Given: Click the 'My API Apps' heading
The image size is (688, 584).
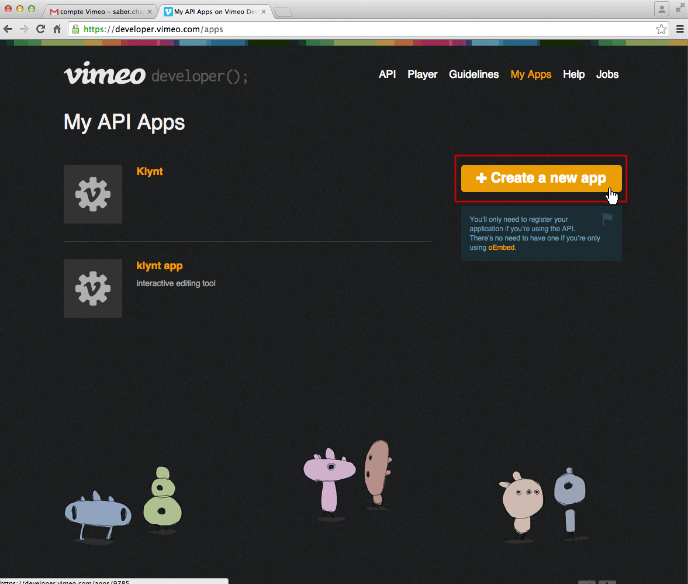Looking at the screenshot, I should 124,122.
